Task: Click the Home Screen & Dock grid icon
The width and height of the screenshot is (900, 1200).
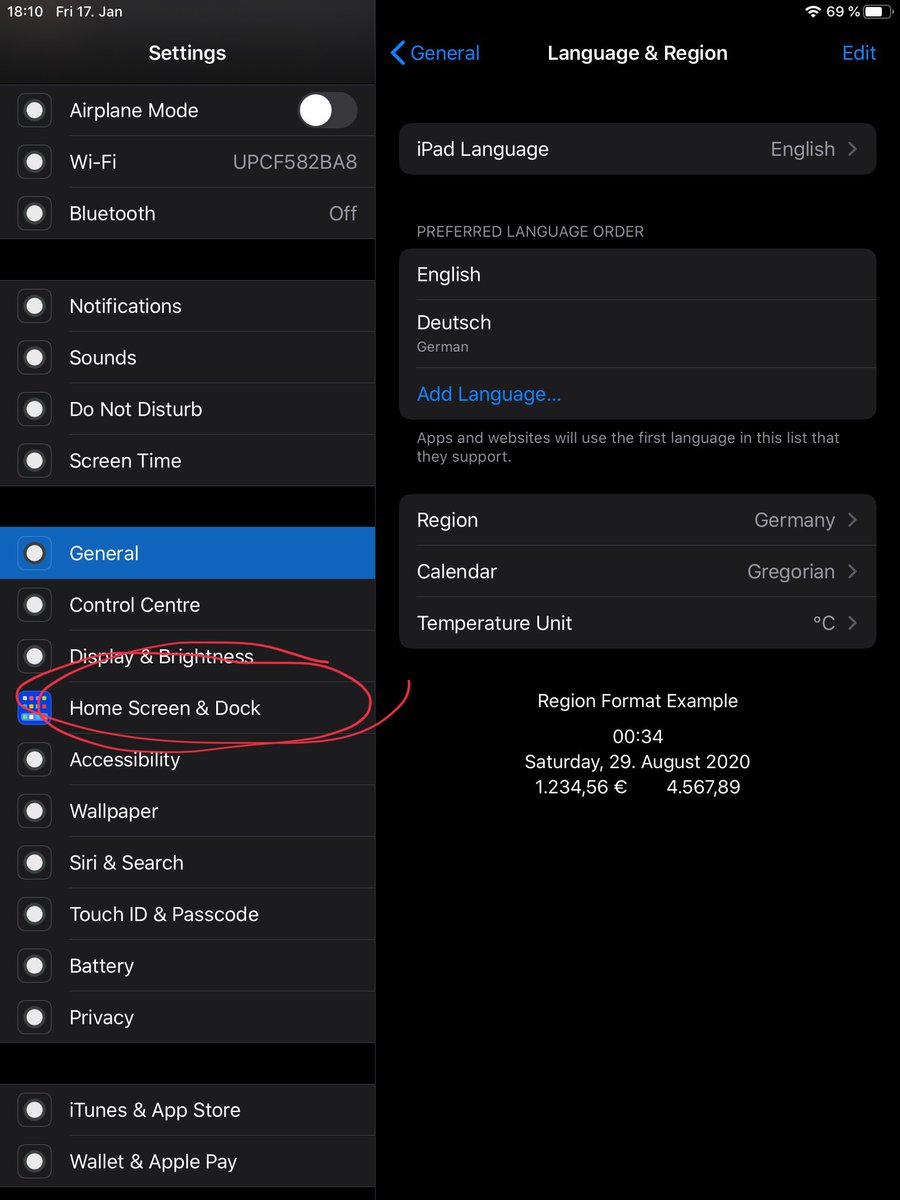Action: tap(35, 708)
